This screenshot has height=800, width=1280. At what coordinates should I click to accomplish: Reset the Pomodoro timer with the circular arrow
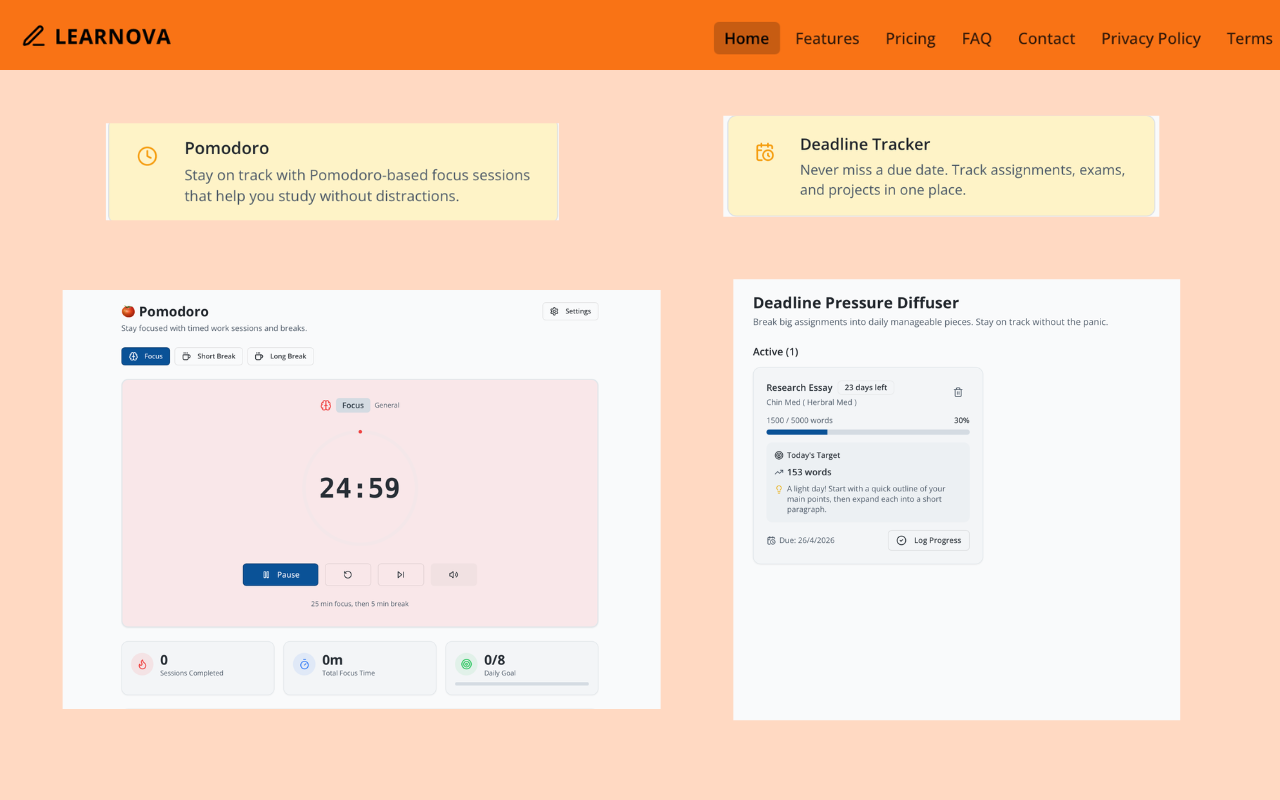point(348,574)
